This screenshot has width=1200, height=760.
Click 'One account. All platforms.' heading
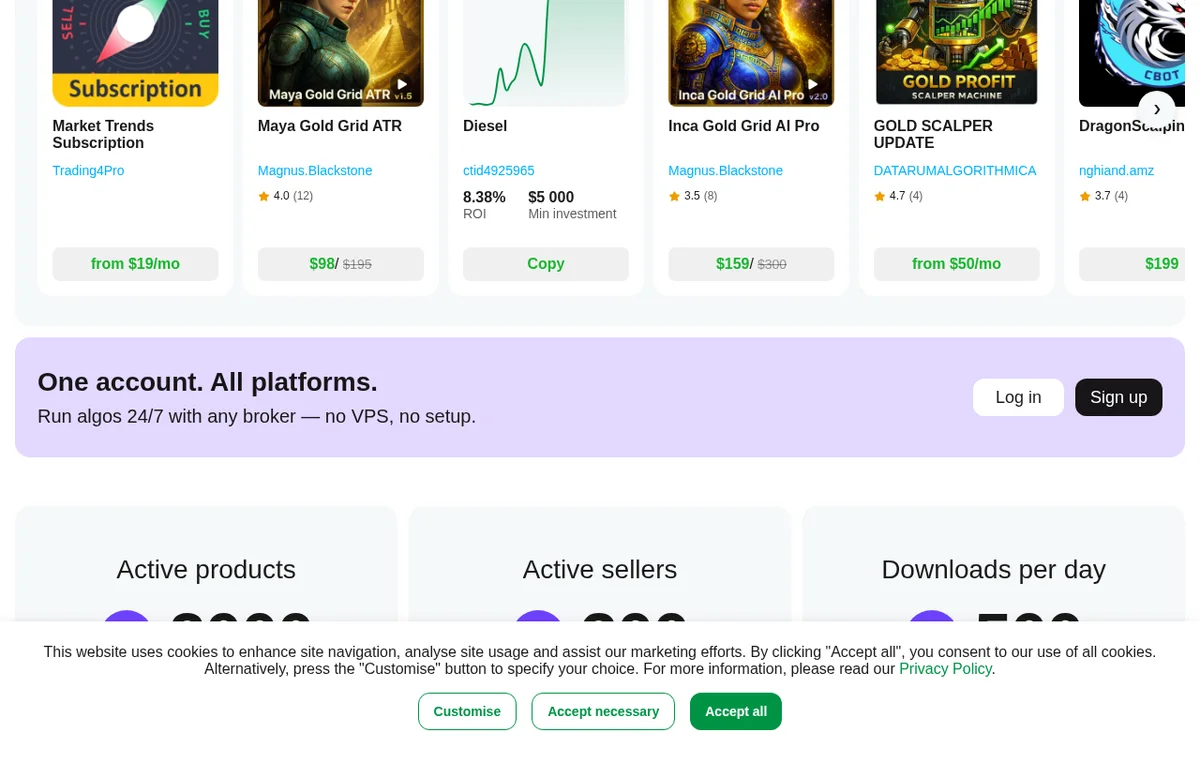(x=207, y=382)
